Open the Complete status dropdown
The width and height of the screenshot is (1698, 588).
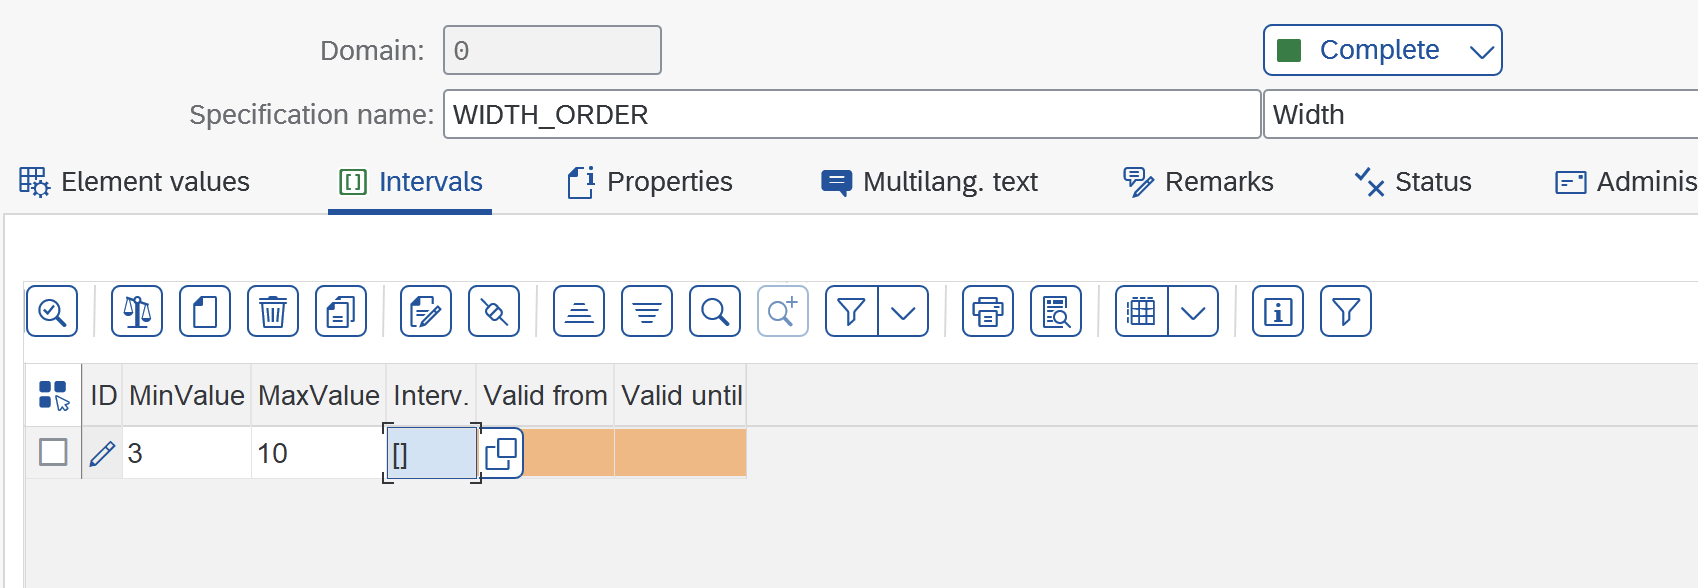1383,49
